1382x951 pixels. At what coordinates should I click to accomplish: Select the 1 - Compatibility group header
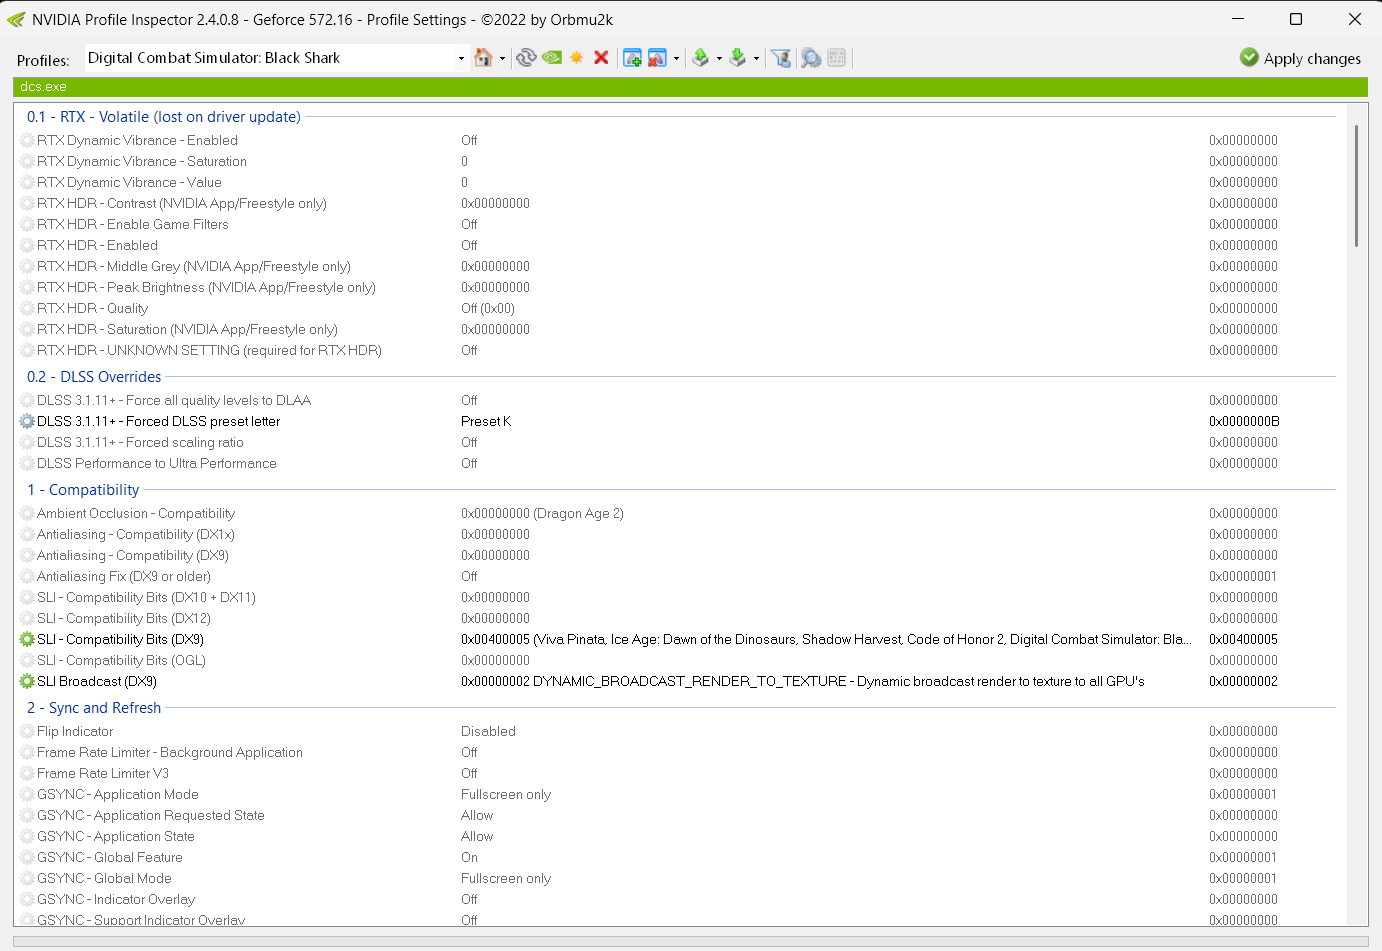tap(83, 490)
